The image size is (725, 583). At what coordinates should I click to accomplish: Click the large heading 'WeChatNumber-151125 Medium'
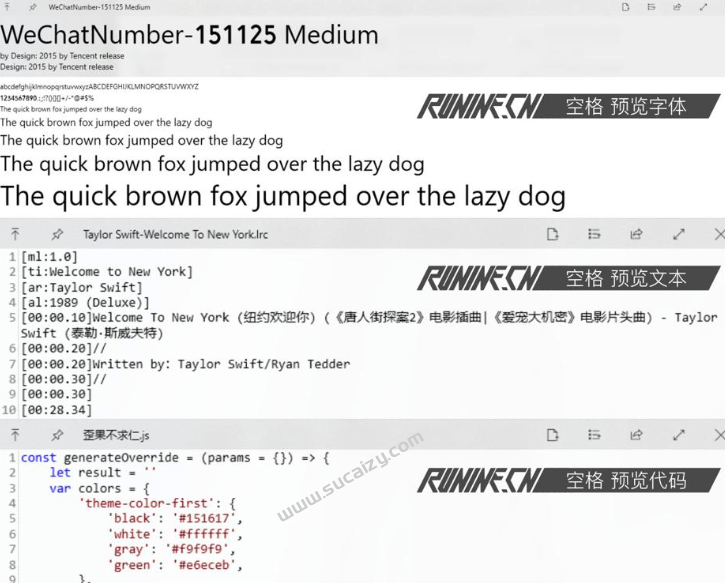point(189,35)
